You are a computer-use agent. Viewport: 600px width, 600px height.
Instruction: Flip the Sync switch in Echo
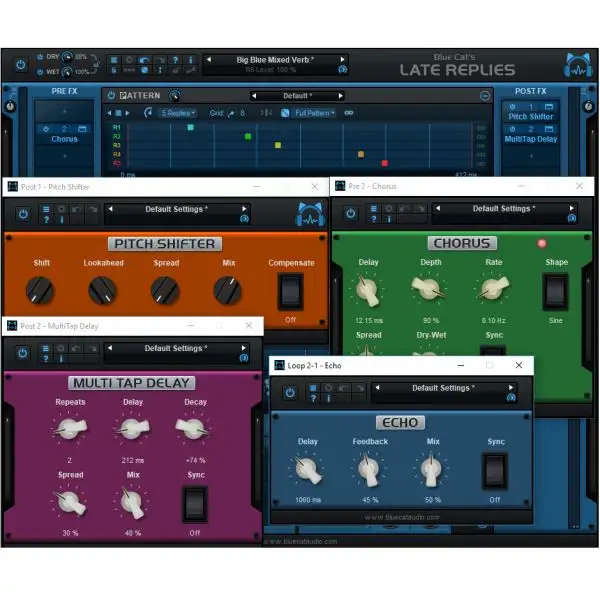coord(495,471)
